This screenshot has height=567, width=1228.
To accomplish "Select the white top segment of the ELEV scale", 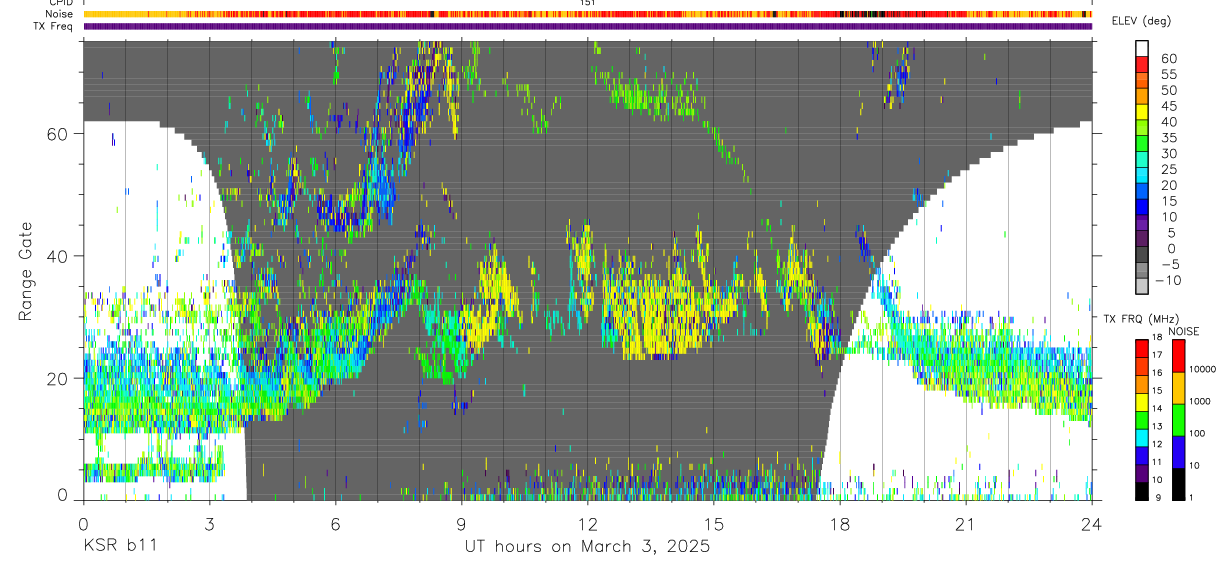I will pos(1142,46).
